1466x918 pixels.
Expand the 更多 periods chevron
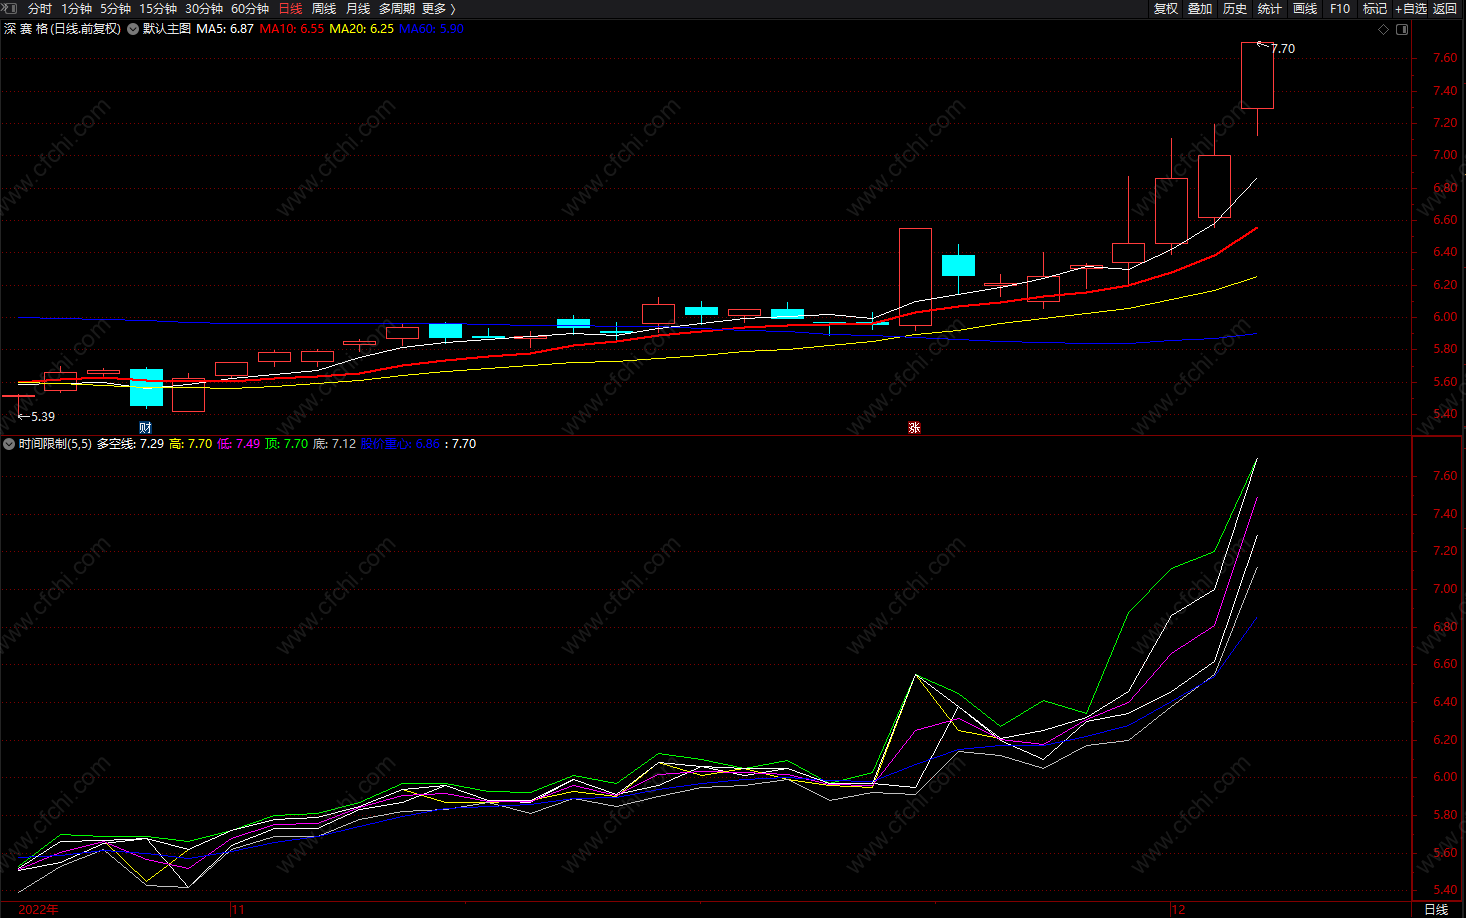(439, 8)
